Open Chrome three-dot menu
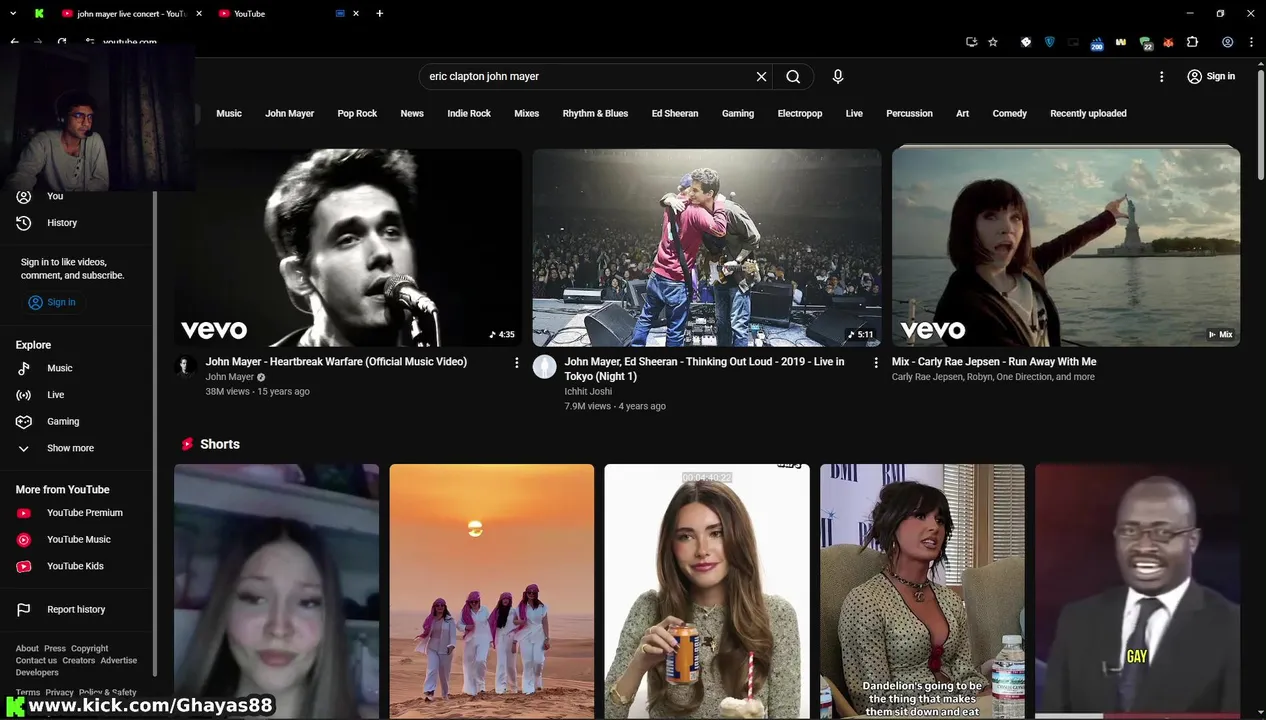Viewport: 1266px width, 720px height. click(x=1252, y=42)
